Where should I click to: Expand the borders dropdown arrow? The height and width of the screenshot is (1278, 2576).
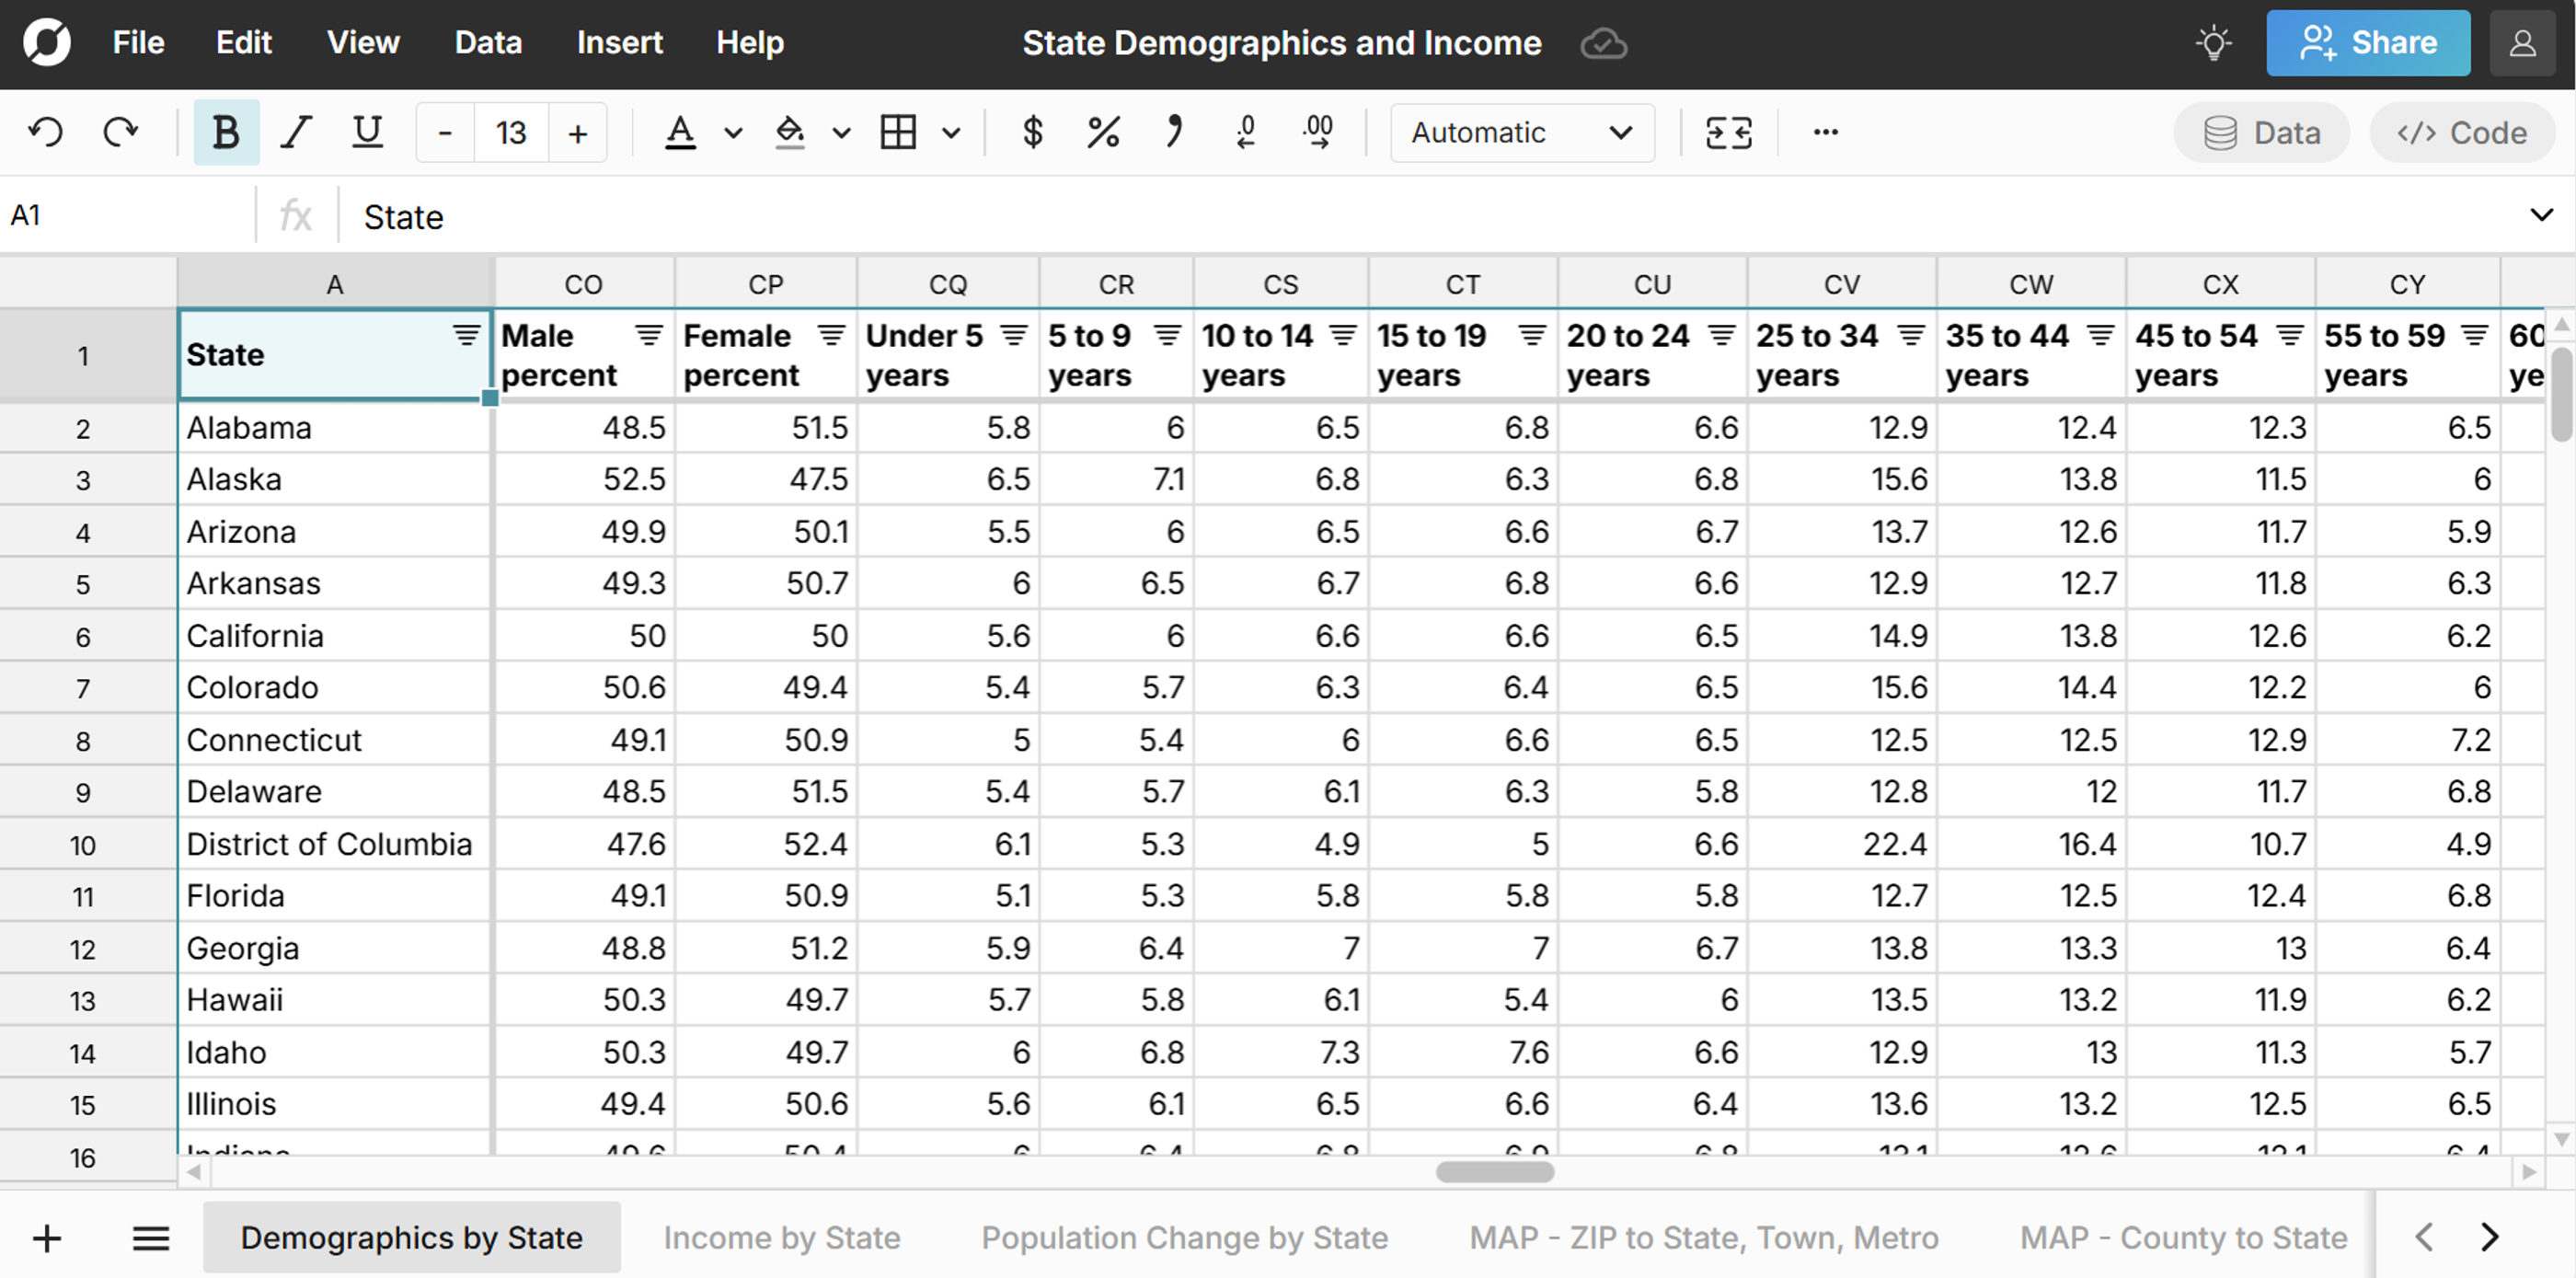coord(951,132)
